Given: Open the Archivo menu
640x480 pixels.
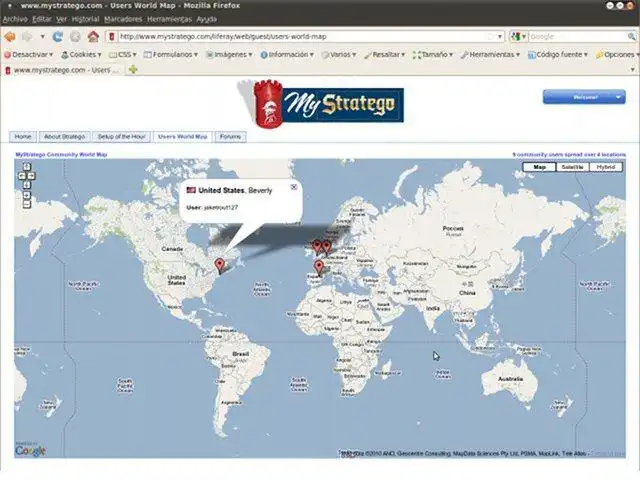Looking at the screenshot, I should tap(15, 19).
